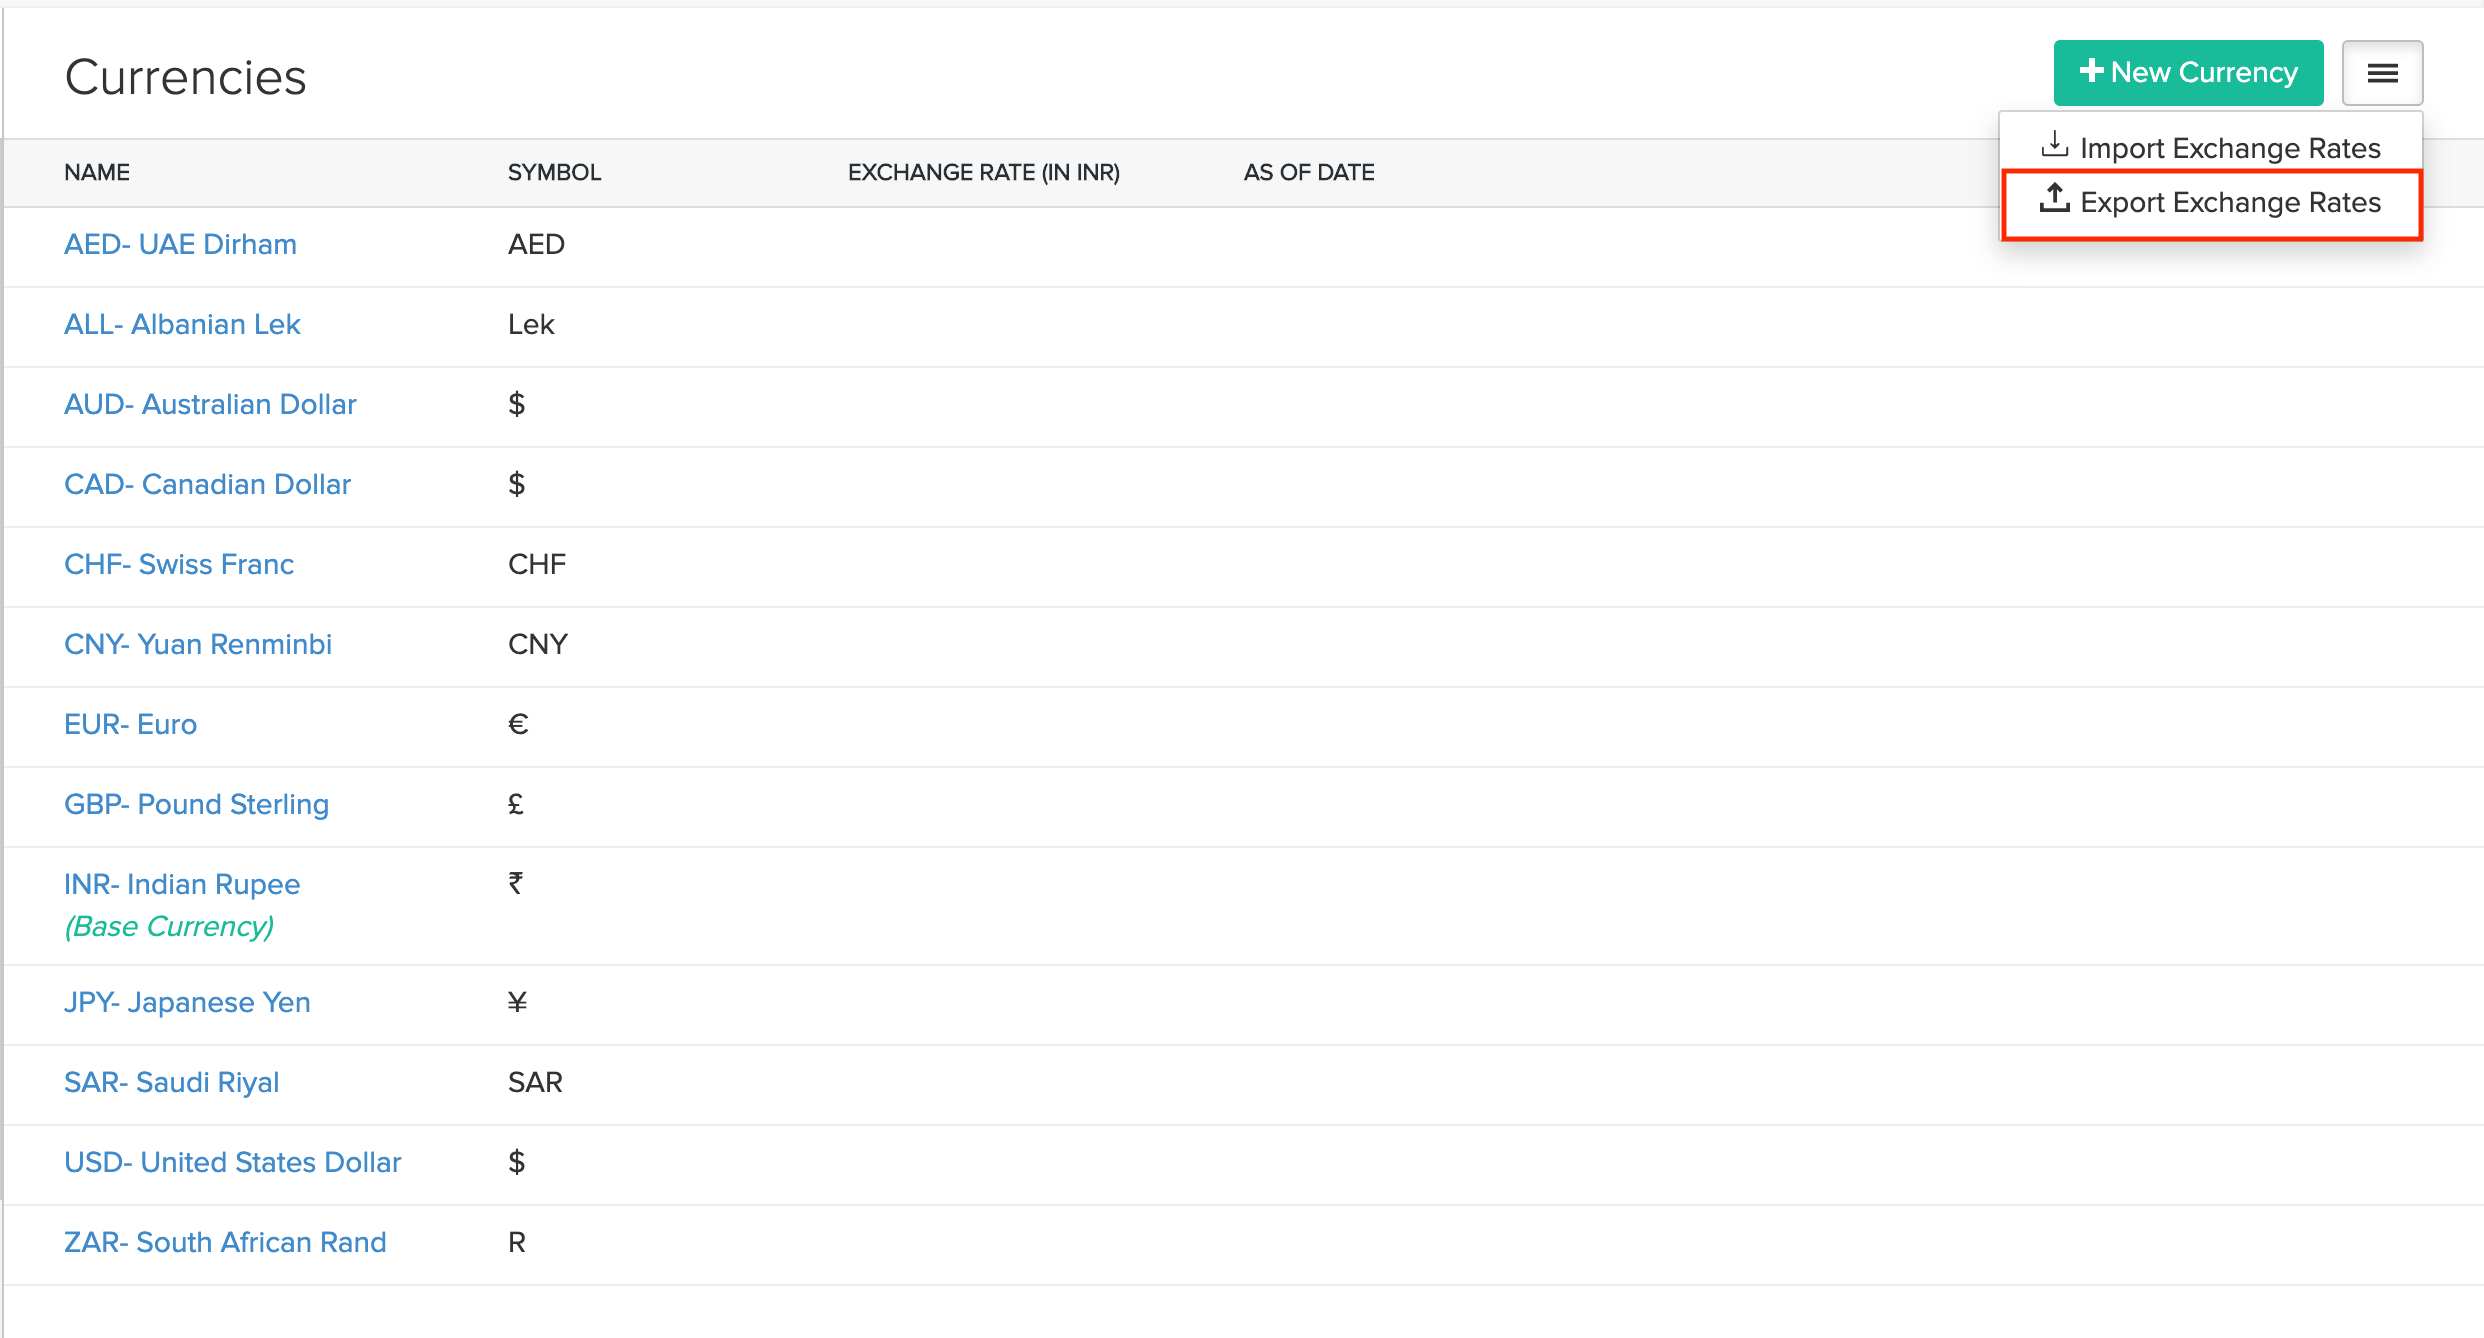Click CNY- Yuan Renminbi link
This screenshot has width=2484, height=1338.
point(198,644)
